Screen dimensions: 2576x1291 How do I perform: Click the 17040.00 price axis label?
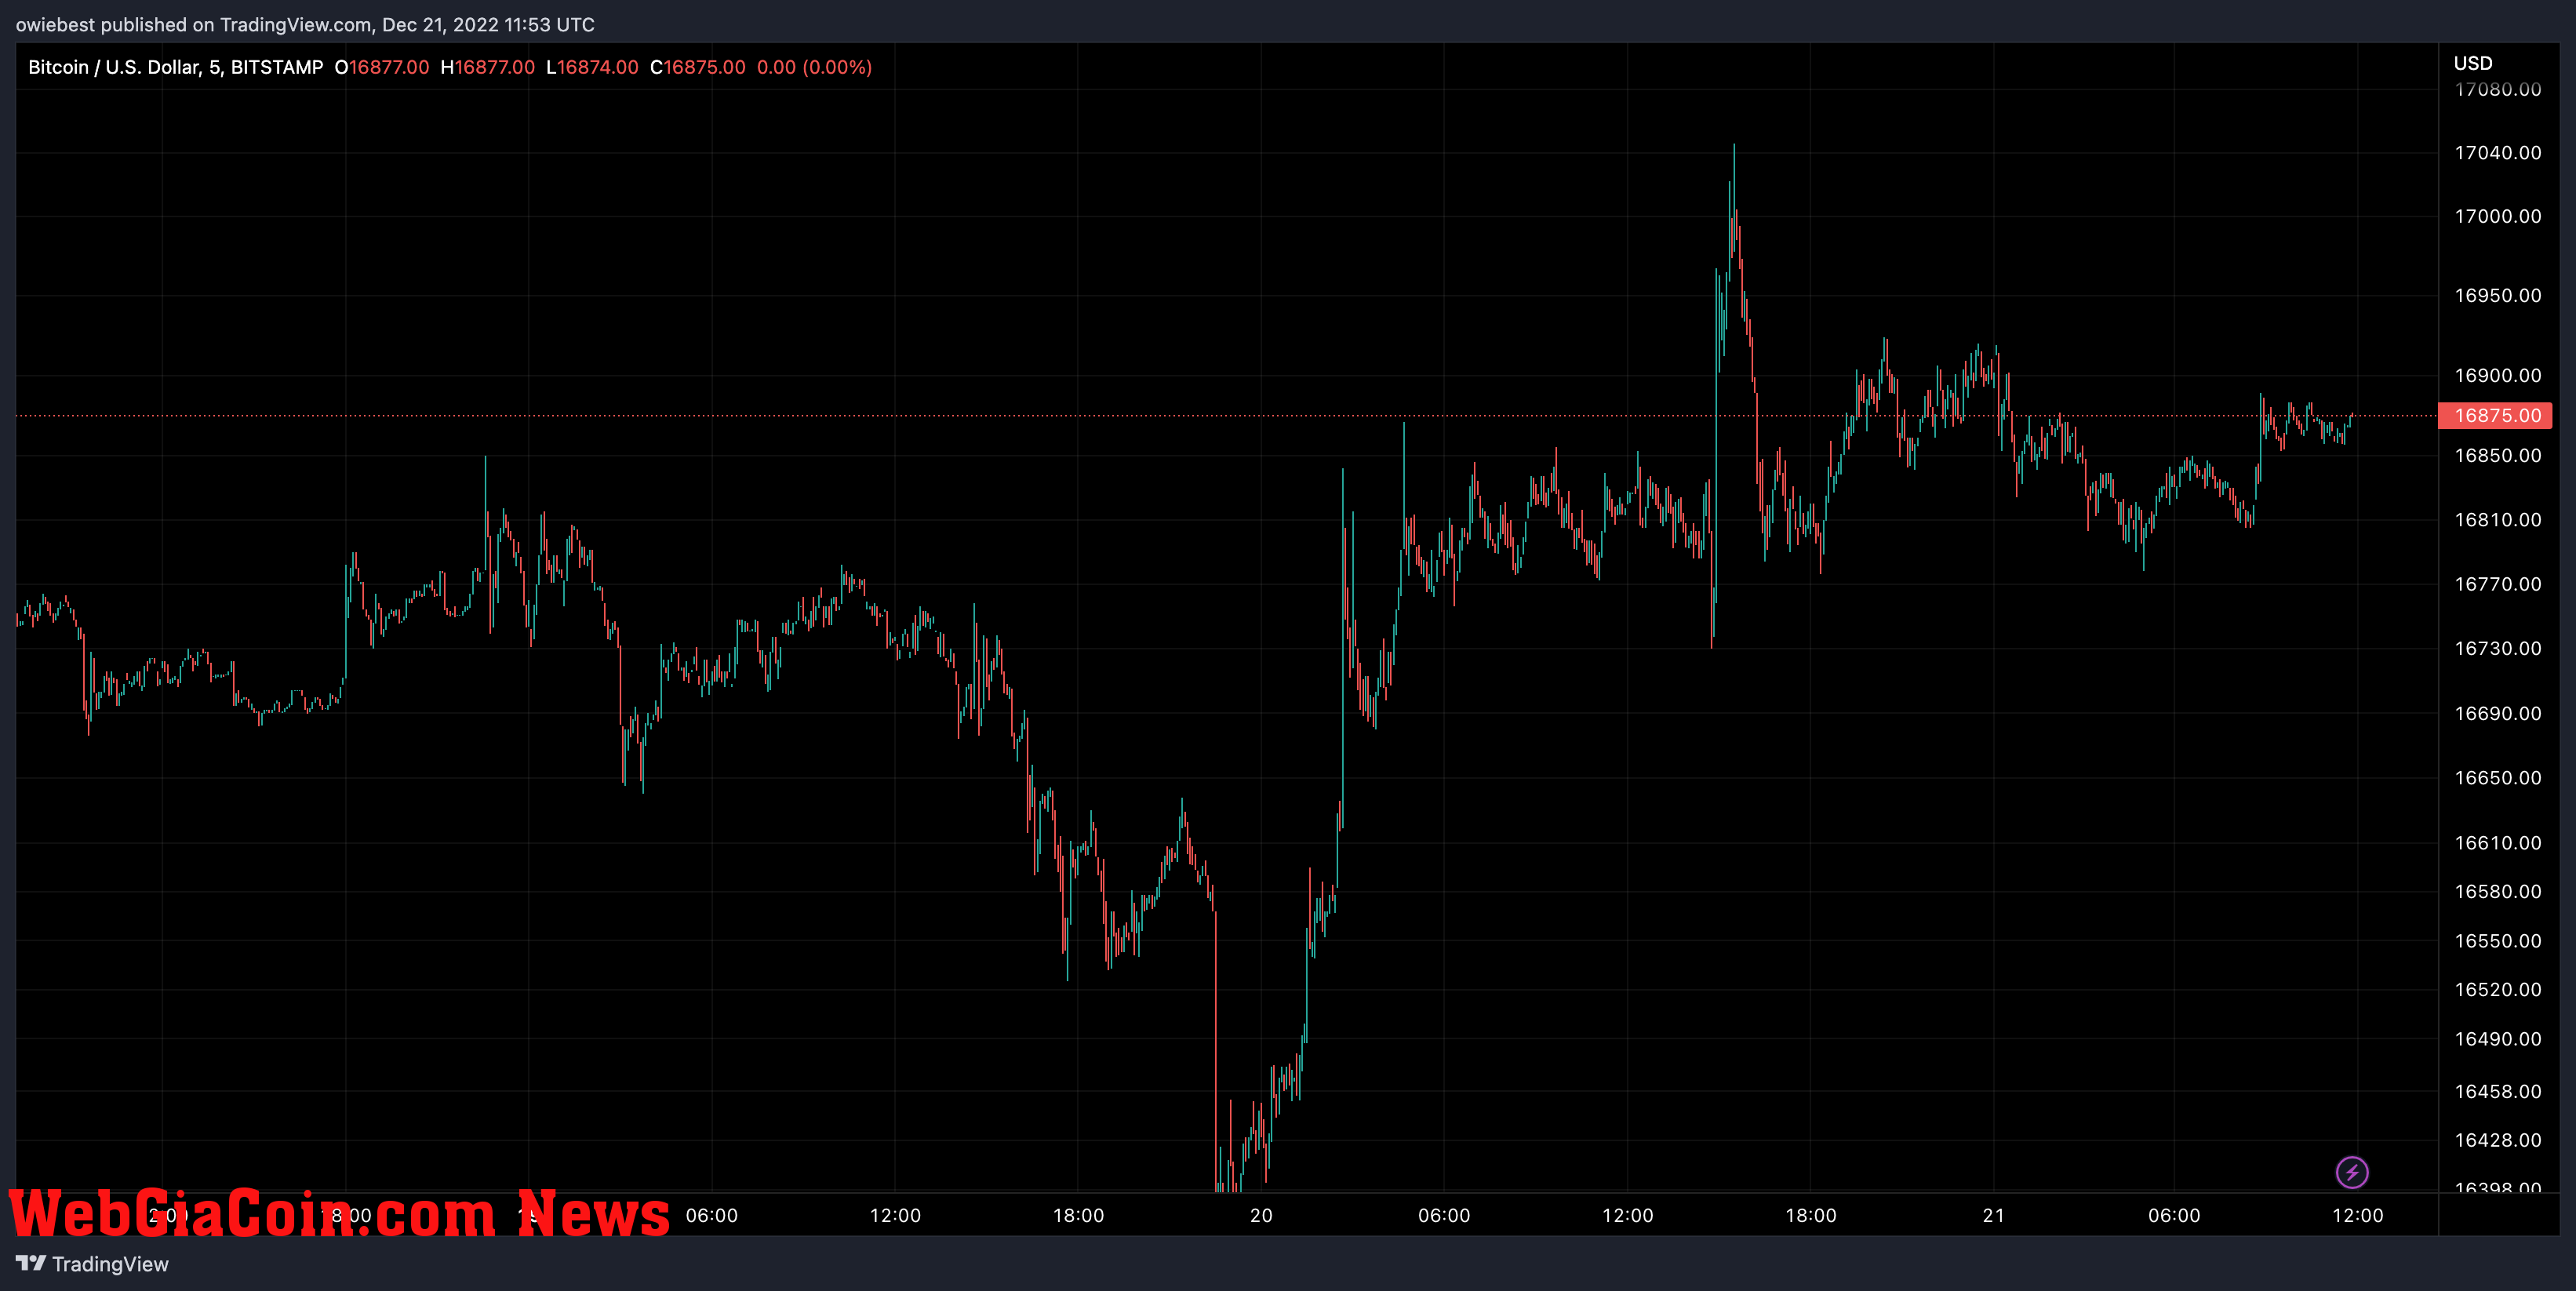click(2497, 153)
